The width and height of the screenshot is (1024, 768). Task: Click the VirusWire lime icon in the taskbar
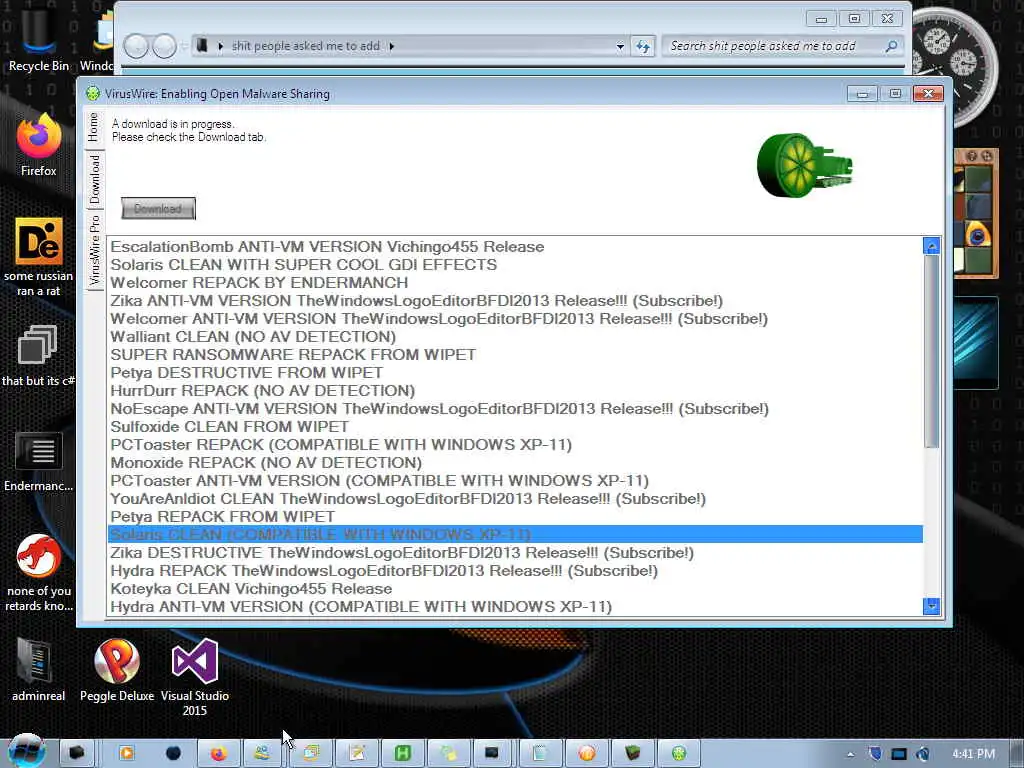[679, 754]
